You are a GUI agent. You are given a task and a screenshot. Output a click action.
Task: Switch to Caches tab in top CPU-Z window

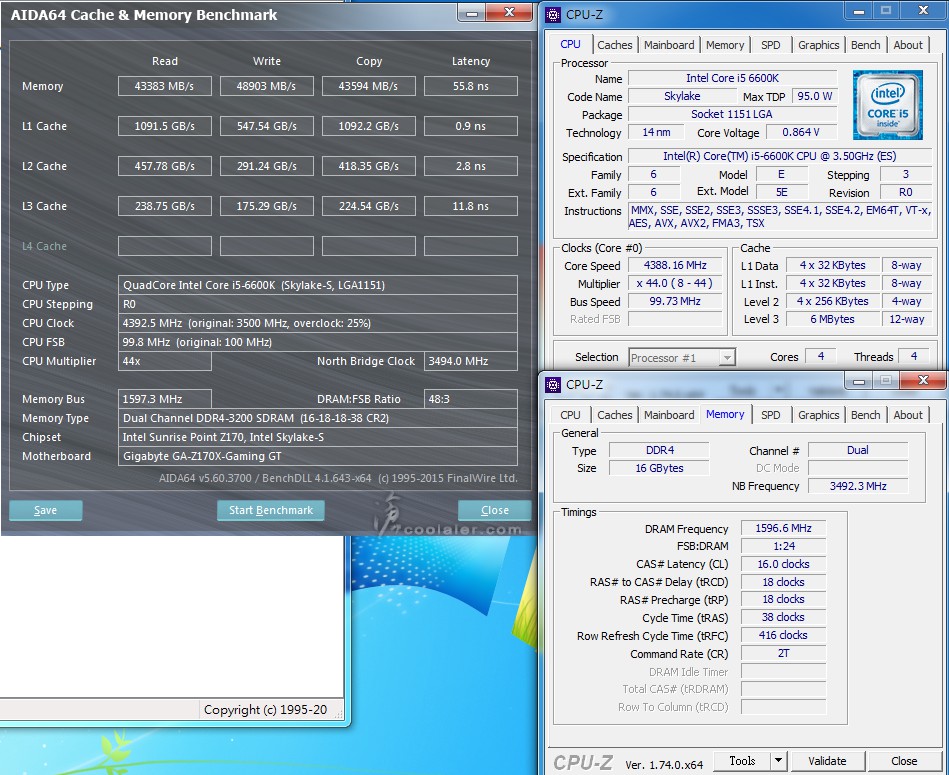tap(614, 45)
